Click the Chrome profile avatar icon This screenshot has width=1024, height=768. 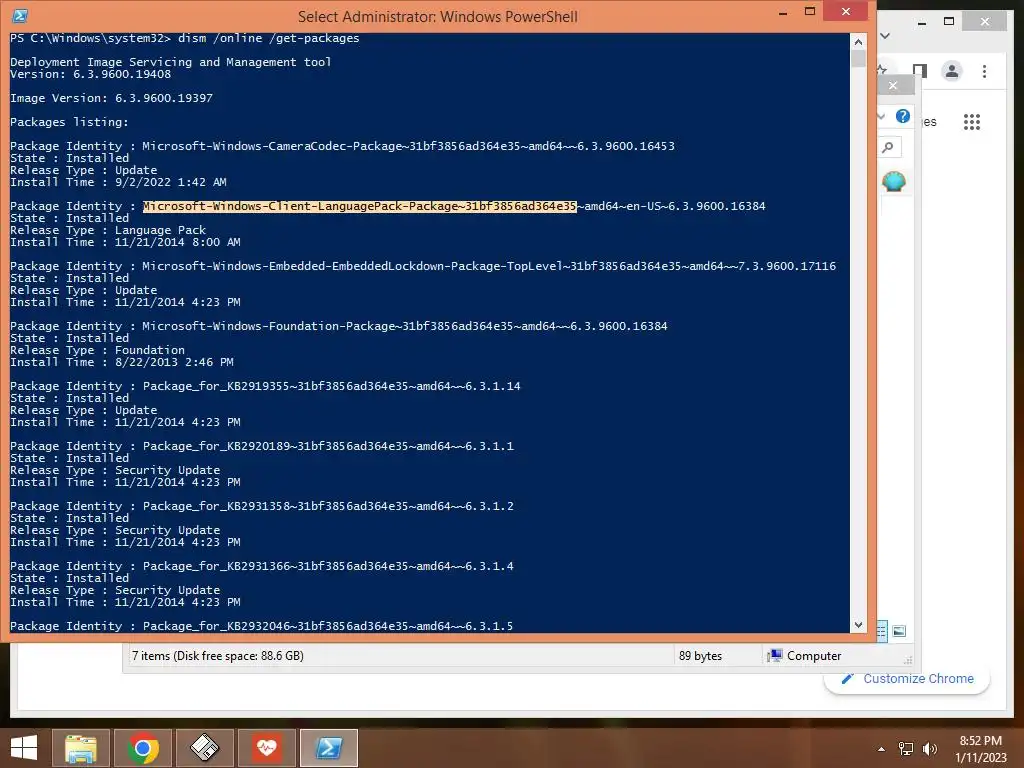[x=952, y=71]
